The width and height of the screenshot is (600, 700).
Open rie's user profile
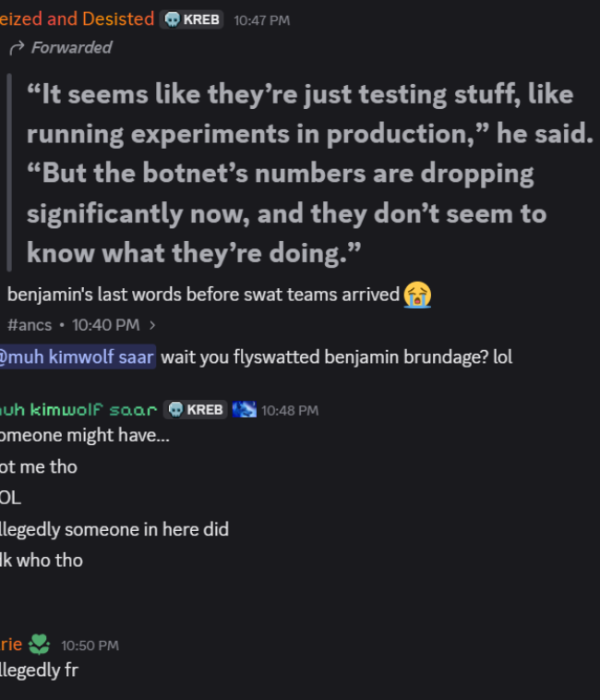(x=10, y=645)
